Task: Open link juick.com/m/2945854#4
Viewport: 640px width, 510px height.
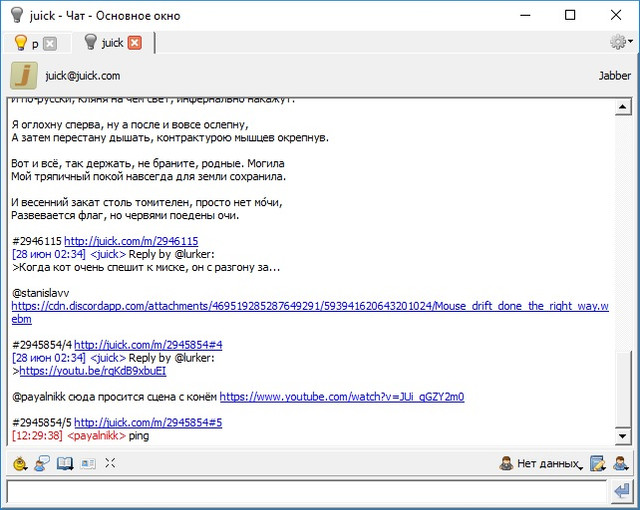Action: (x=148, y=345)
